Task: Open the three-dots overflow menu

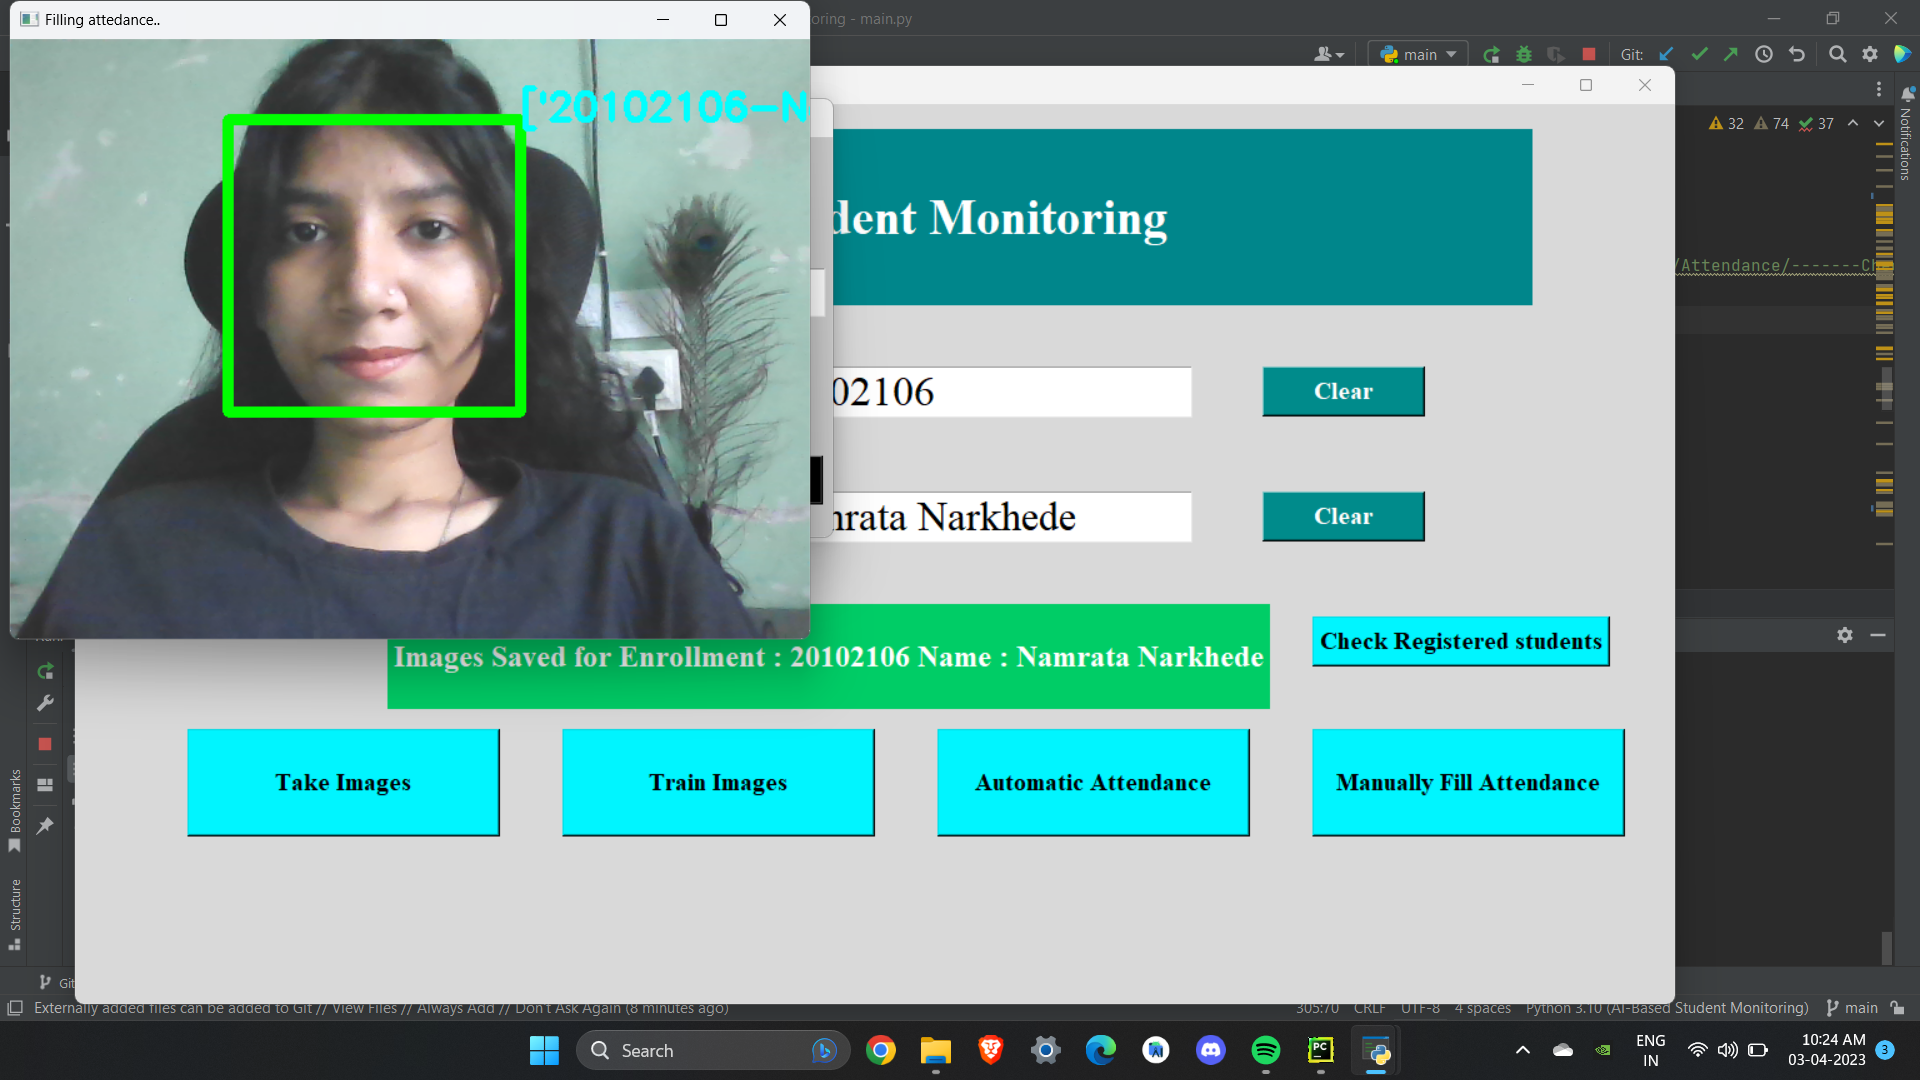Action: pyautogui.click(x=1880, y=89)
